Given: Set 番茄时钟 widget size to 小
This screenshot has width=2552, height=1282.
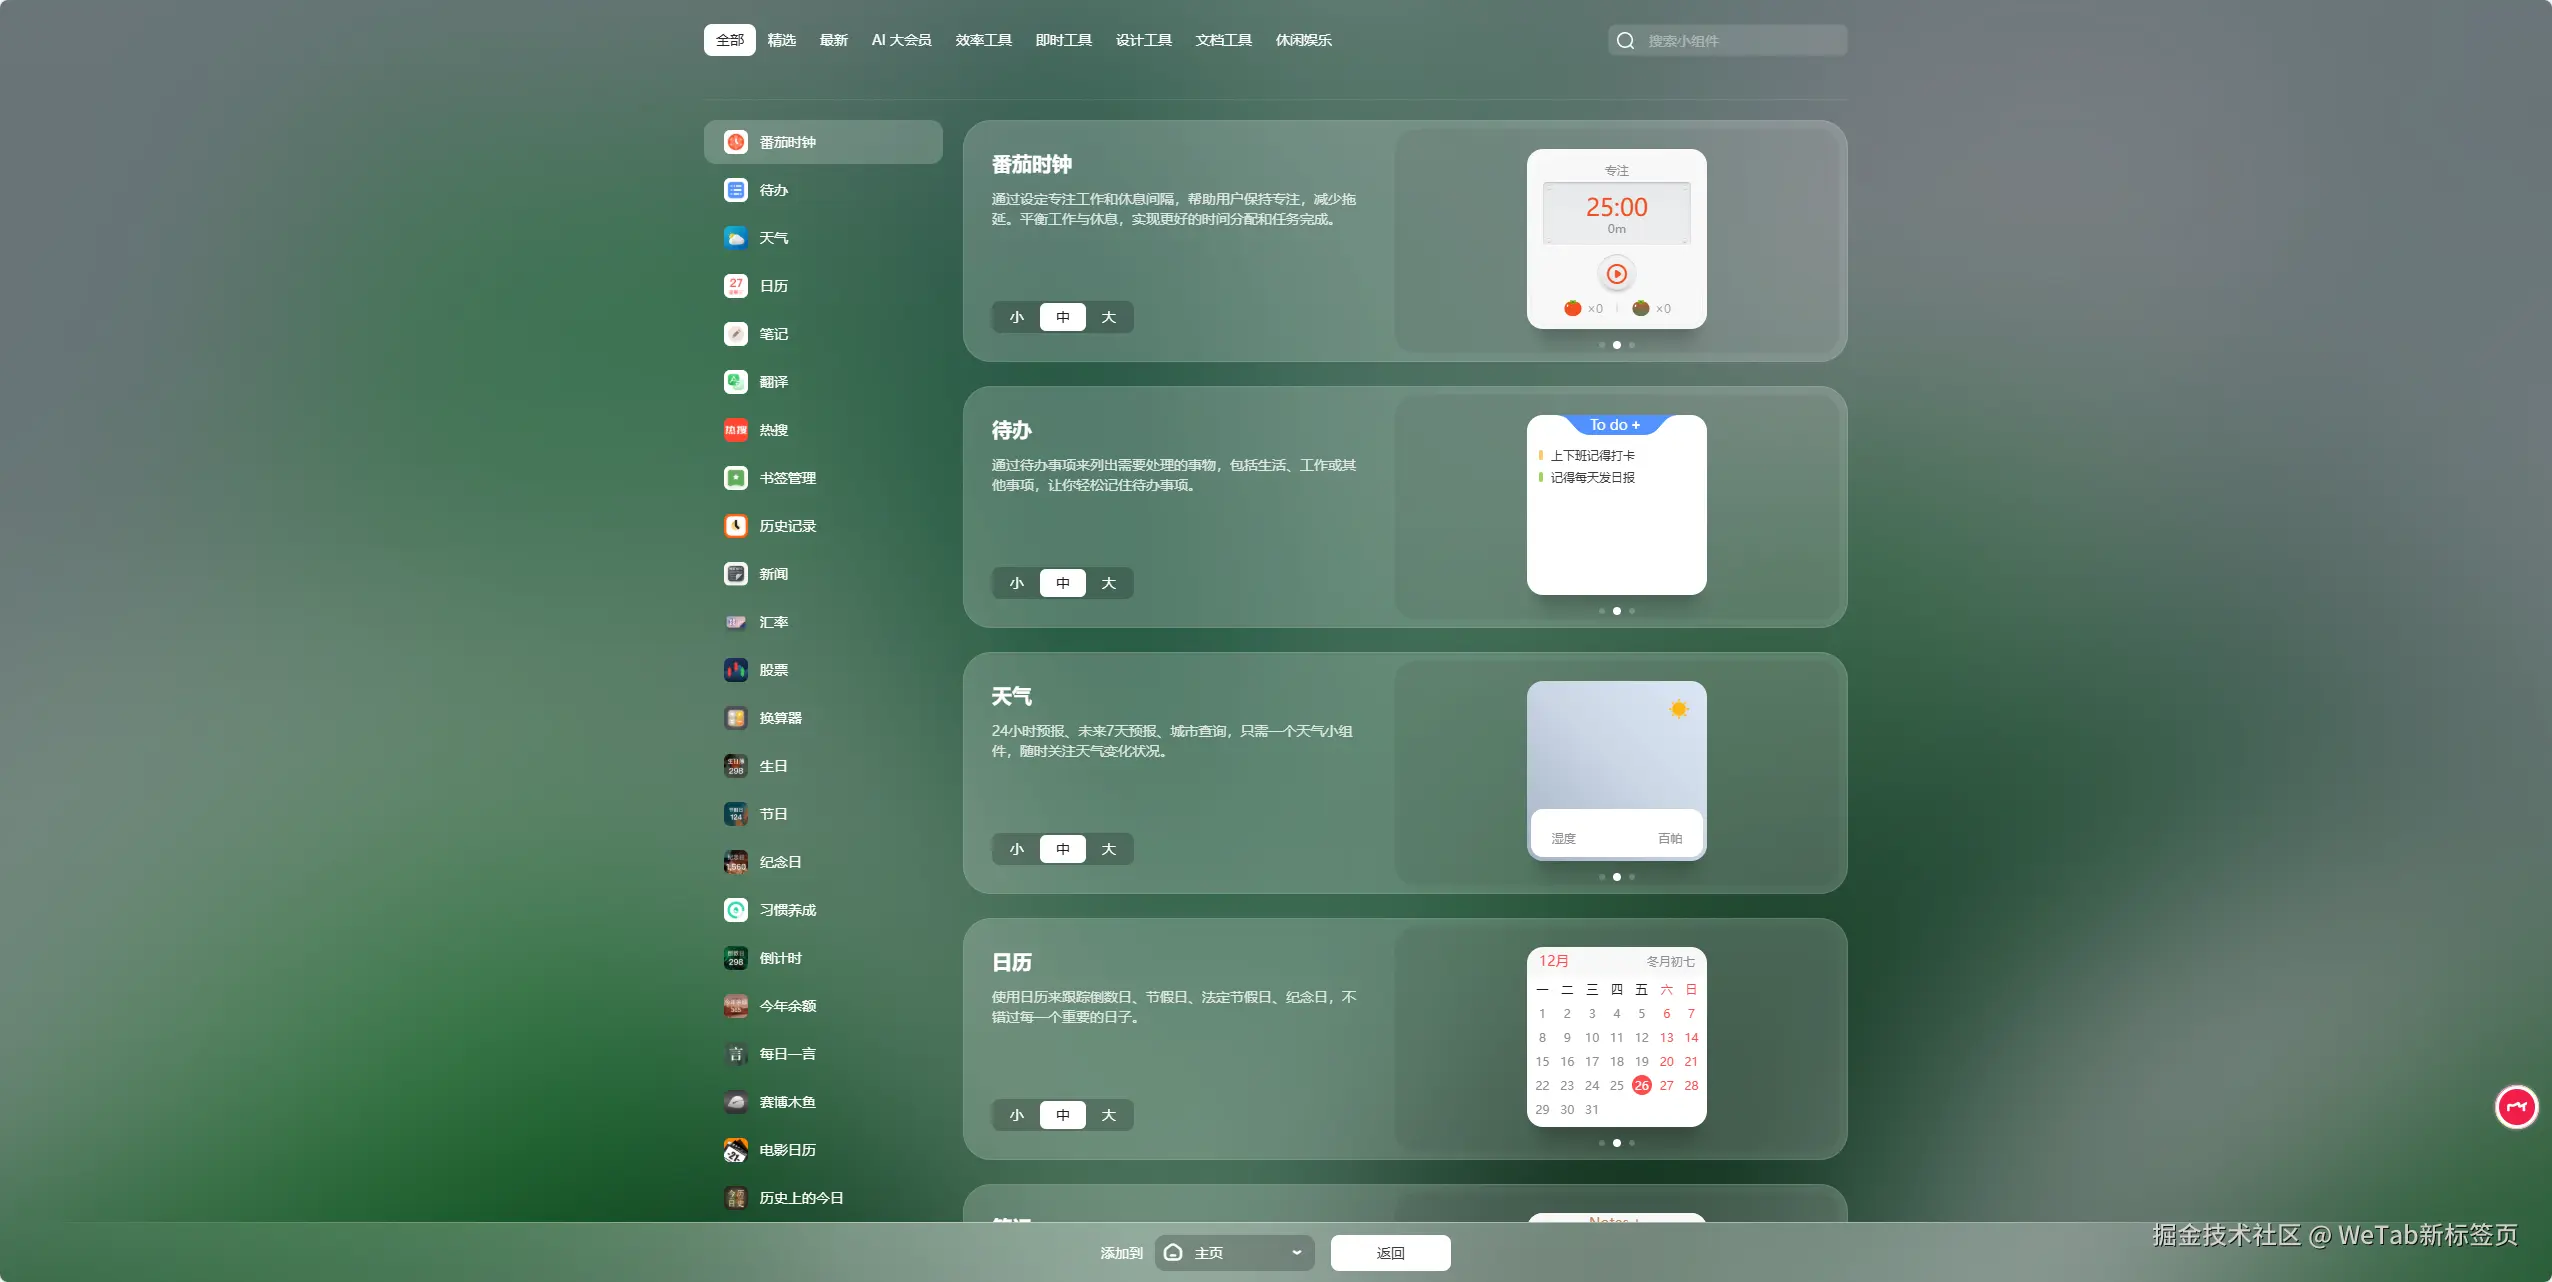Looking at the screenshot, I should [1017, 317].
